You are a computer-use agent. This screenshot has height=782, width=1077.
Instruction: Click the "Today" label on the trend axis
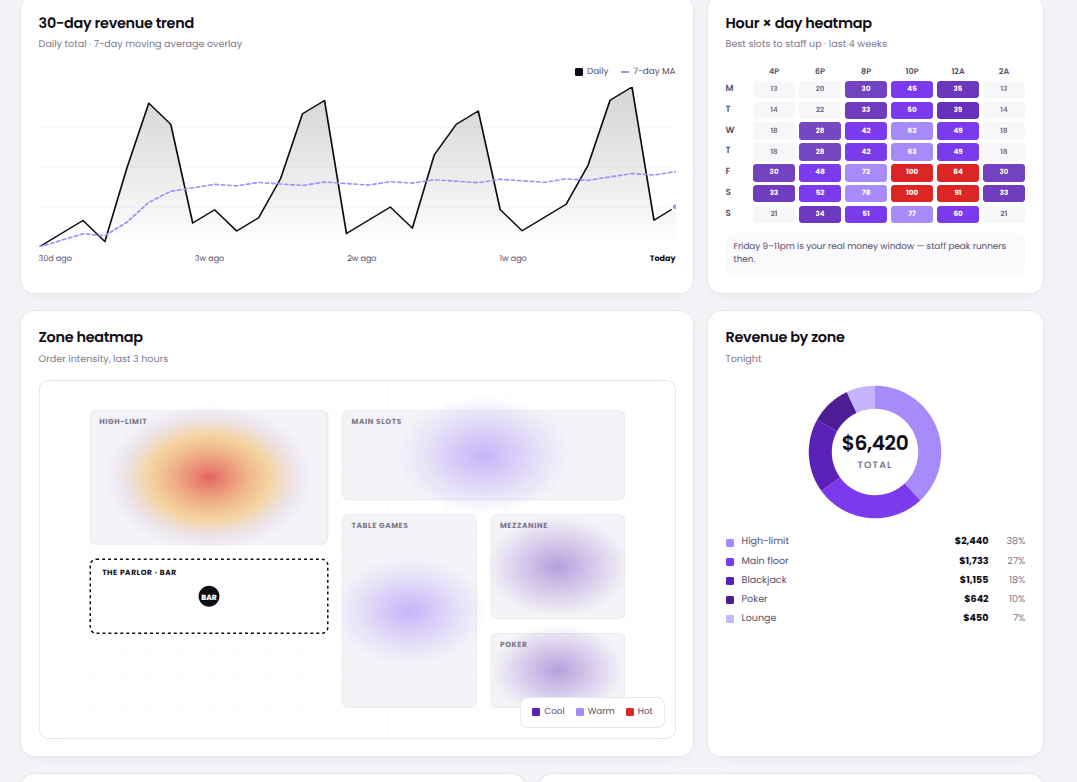[x=662, y=258]
